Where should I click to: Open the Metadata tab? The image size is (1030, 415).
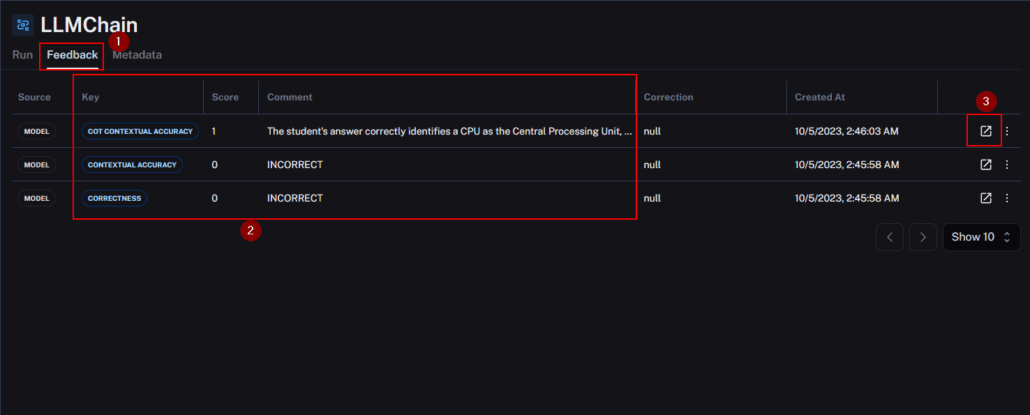pyautogui.click(x=137, y=55)
